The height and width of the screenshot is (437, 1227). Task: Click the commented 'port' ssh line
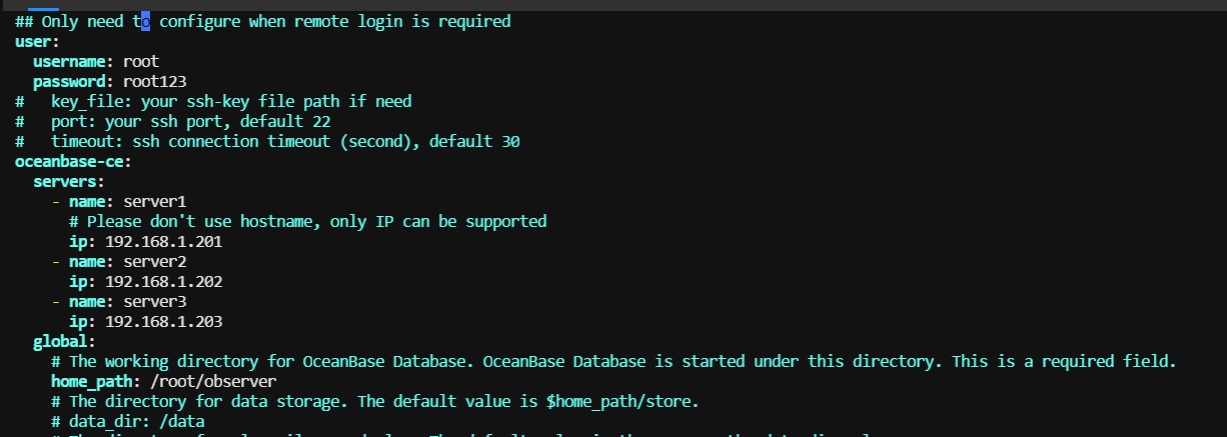[x=173, y=121]
